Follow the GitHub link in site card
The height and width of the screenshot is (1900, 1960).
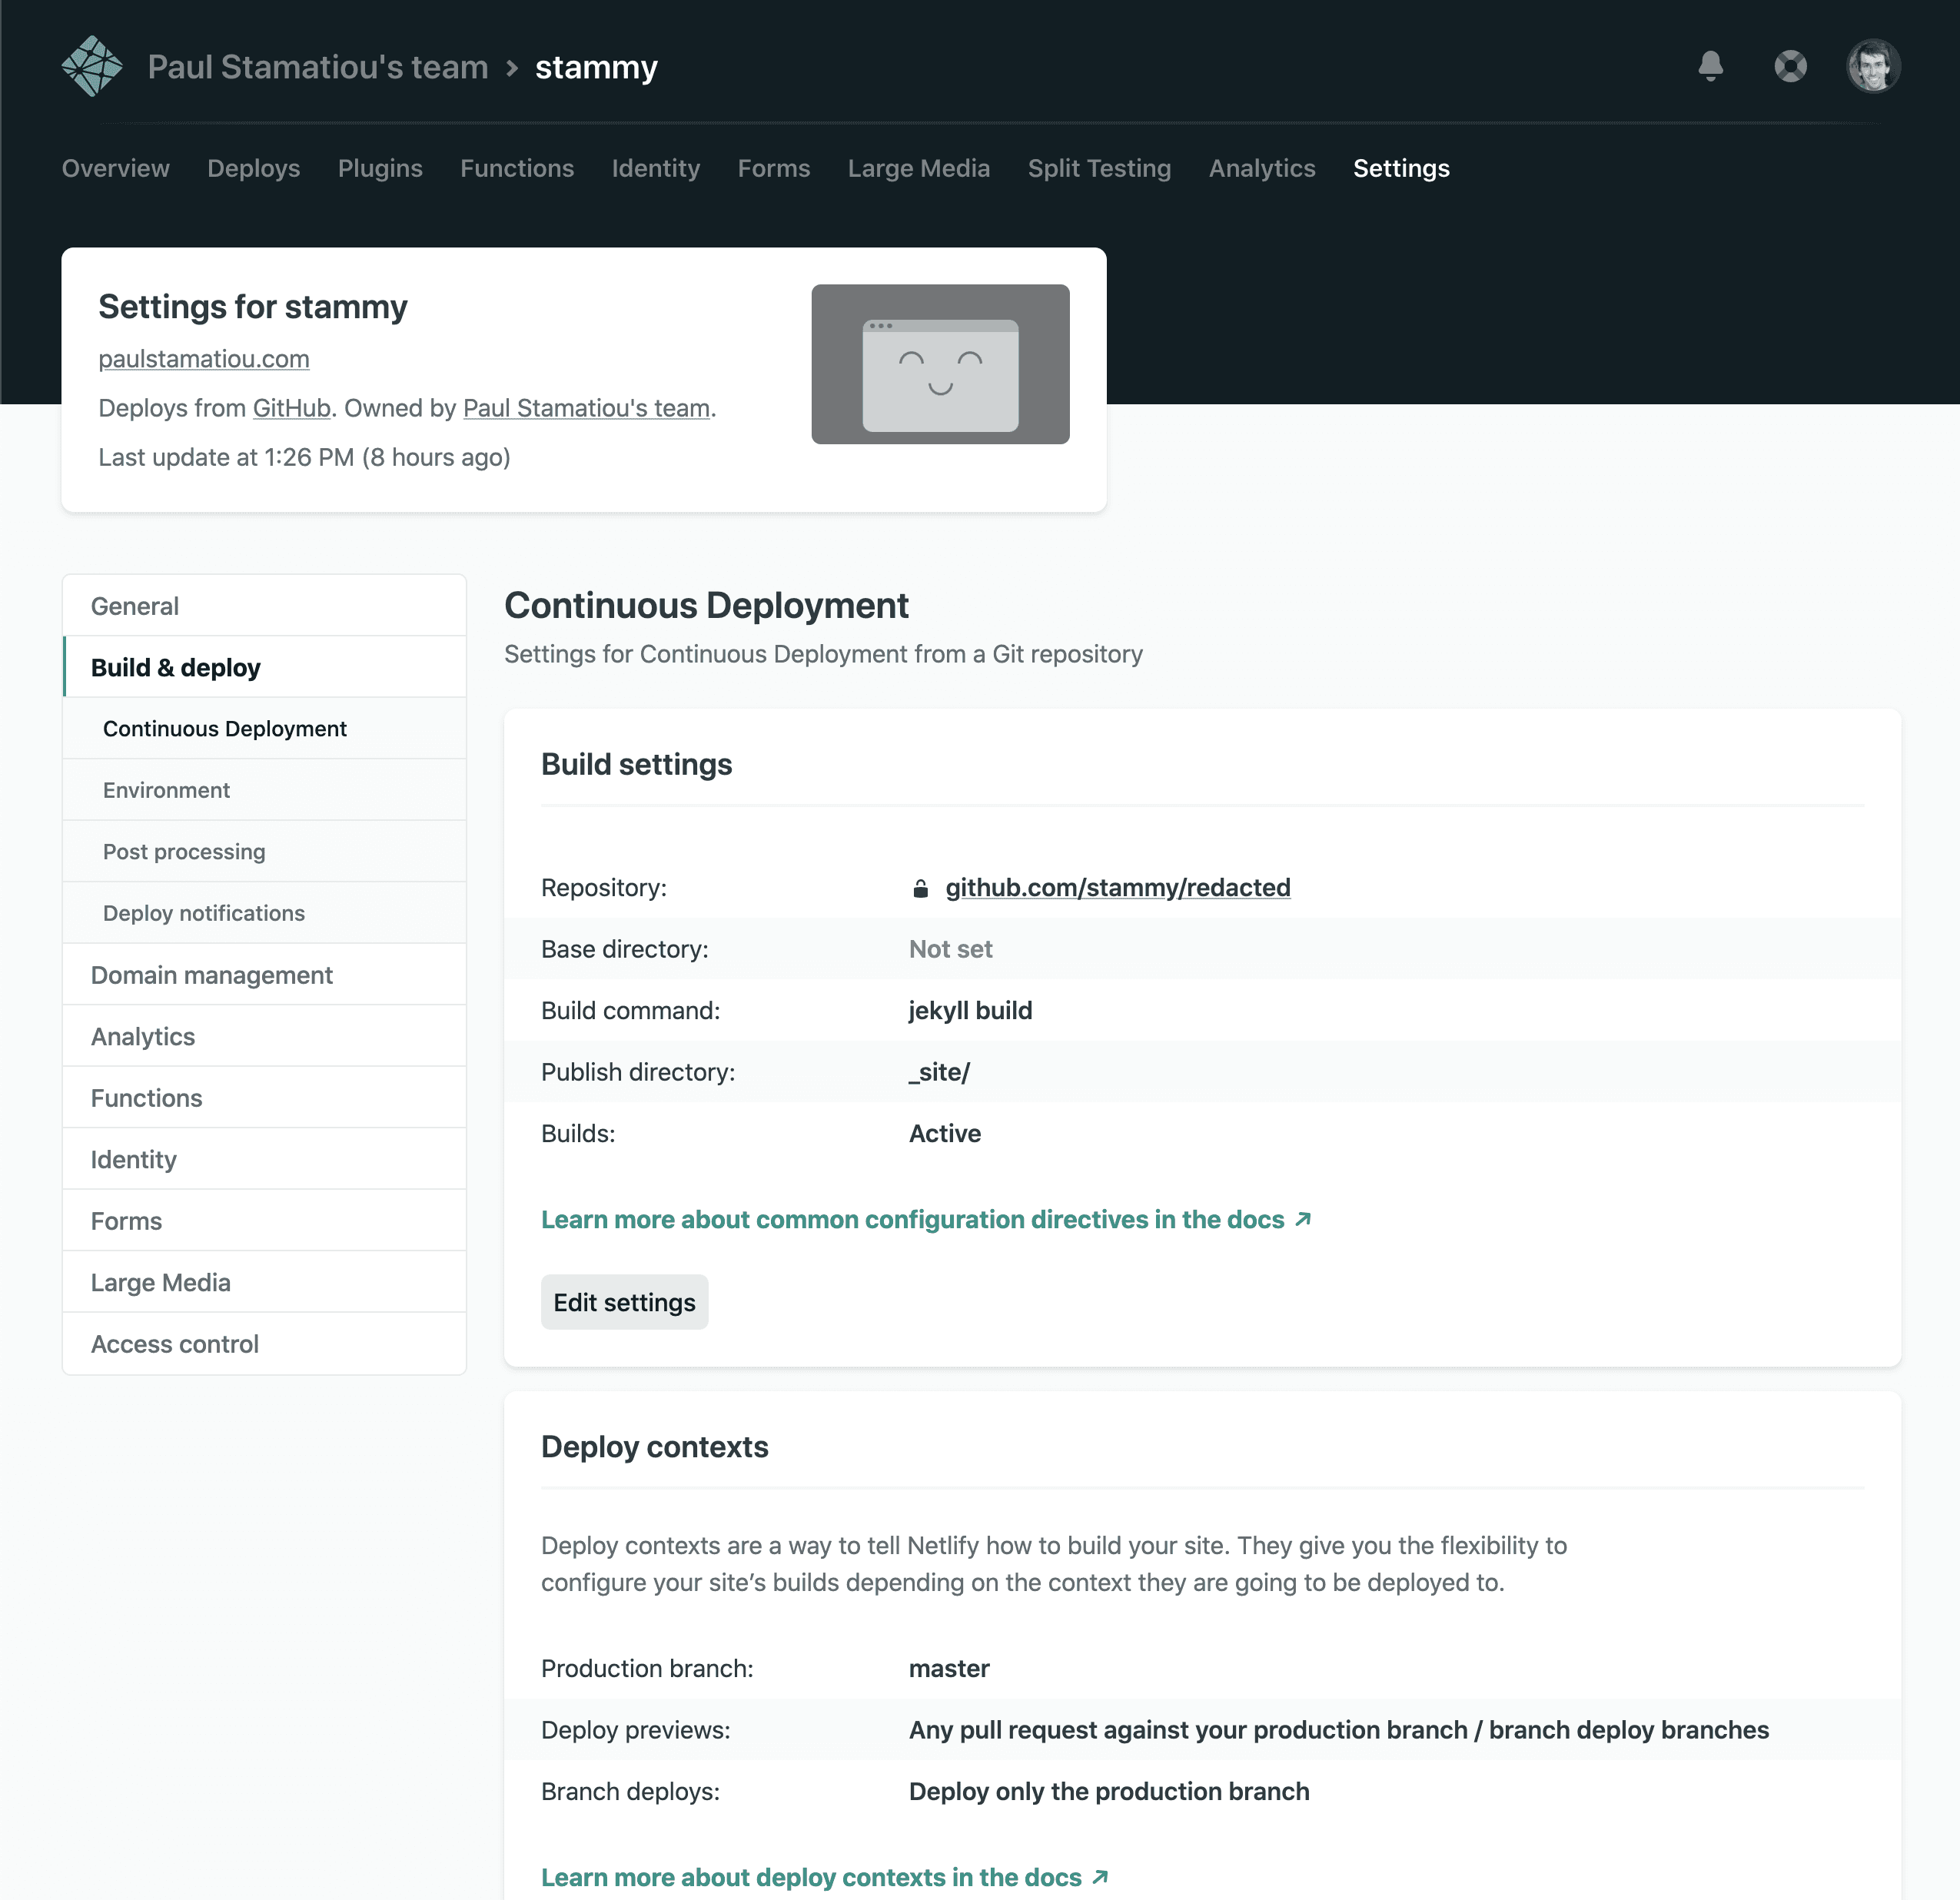(291, 408)
